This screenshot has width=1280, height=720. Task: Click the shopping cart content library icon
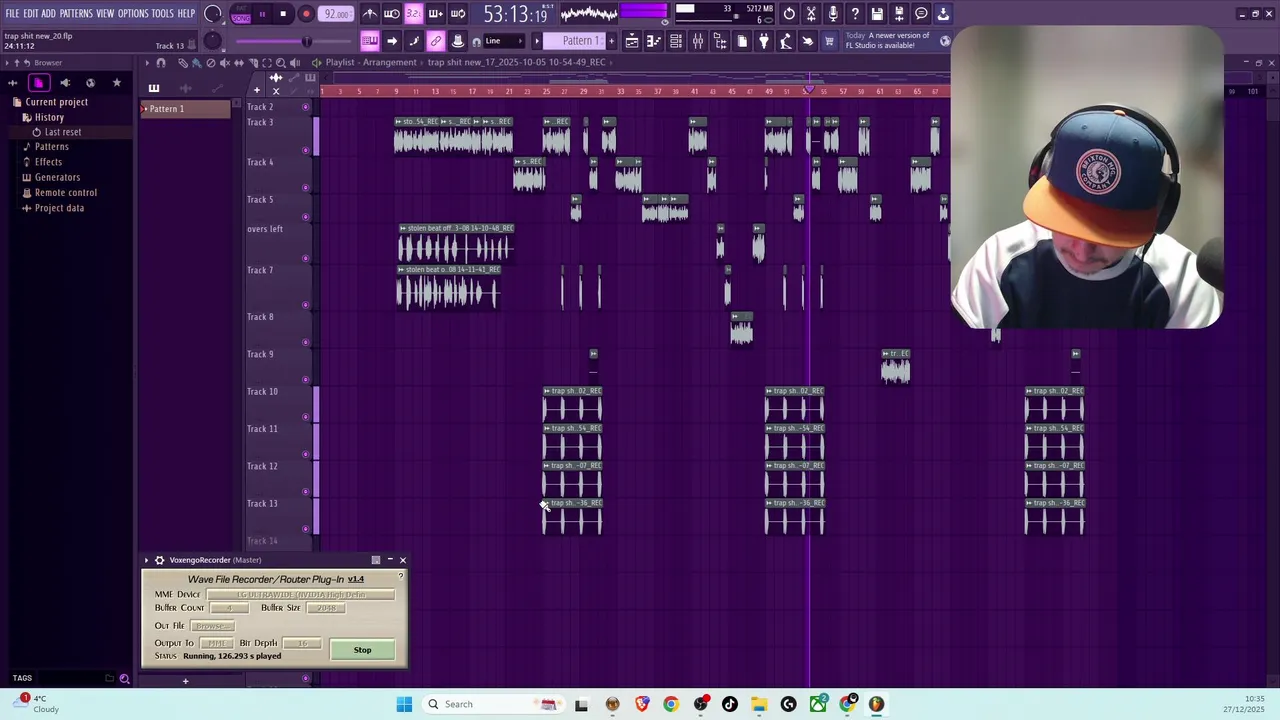pos(827,41)
